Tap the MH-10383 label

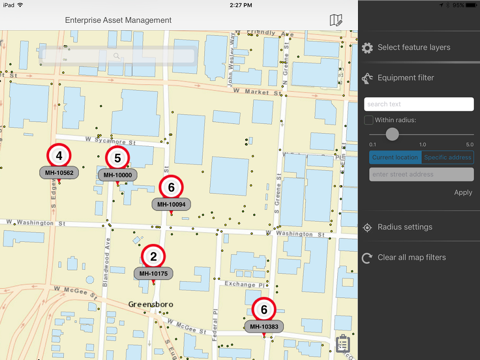264,327
